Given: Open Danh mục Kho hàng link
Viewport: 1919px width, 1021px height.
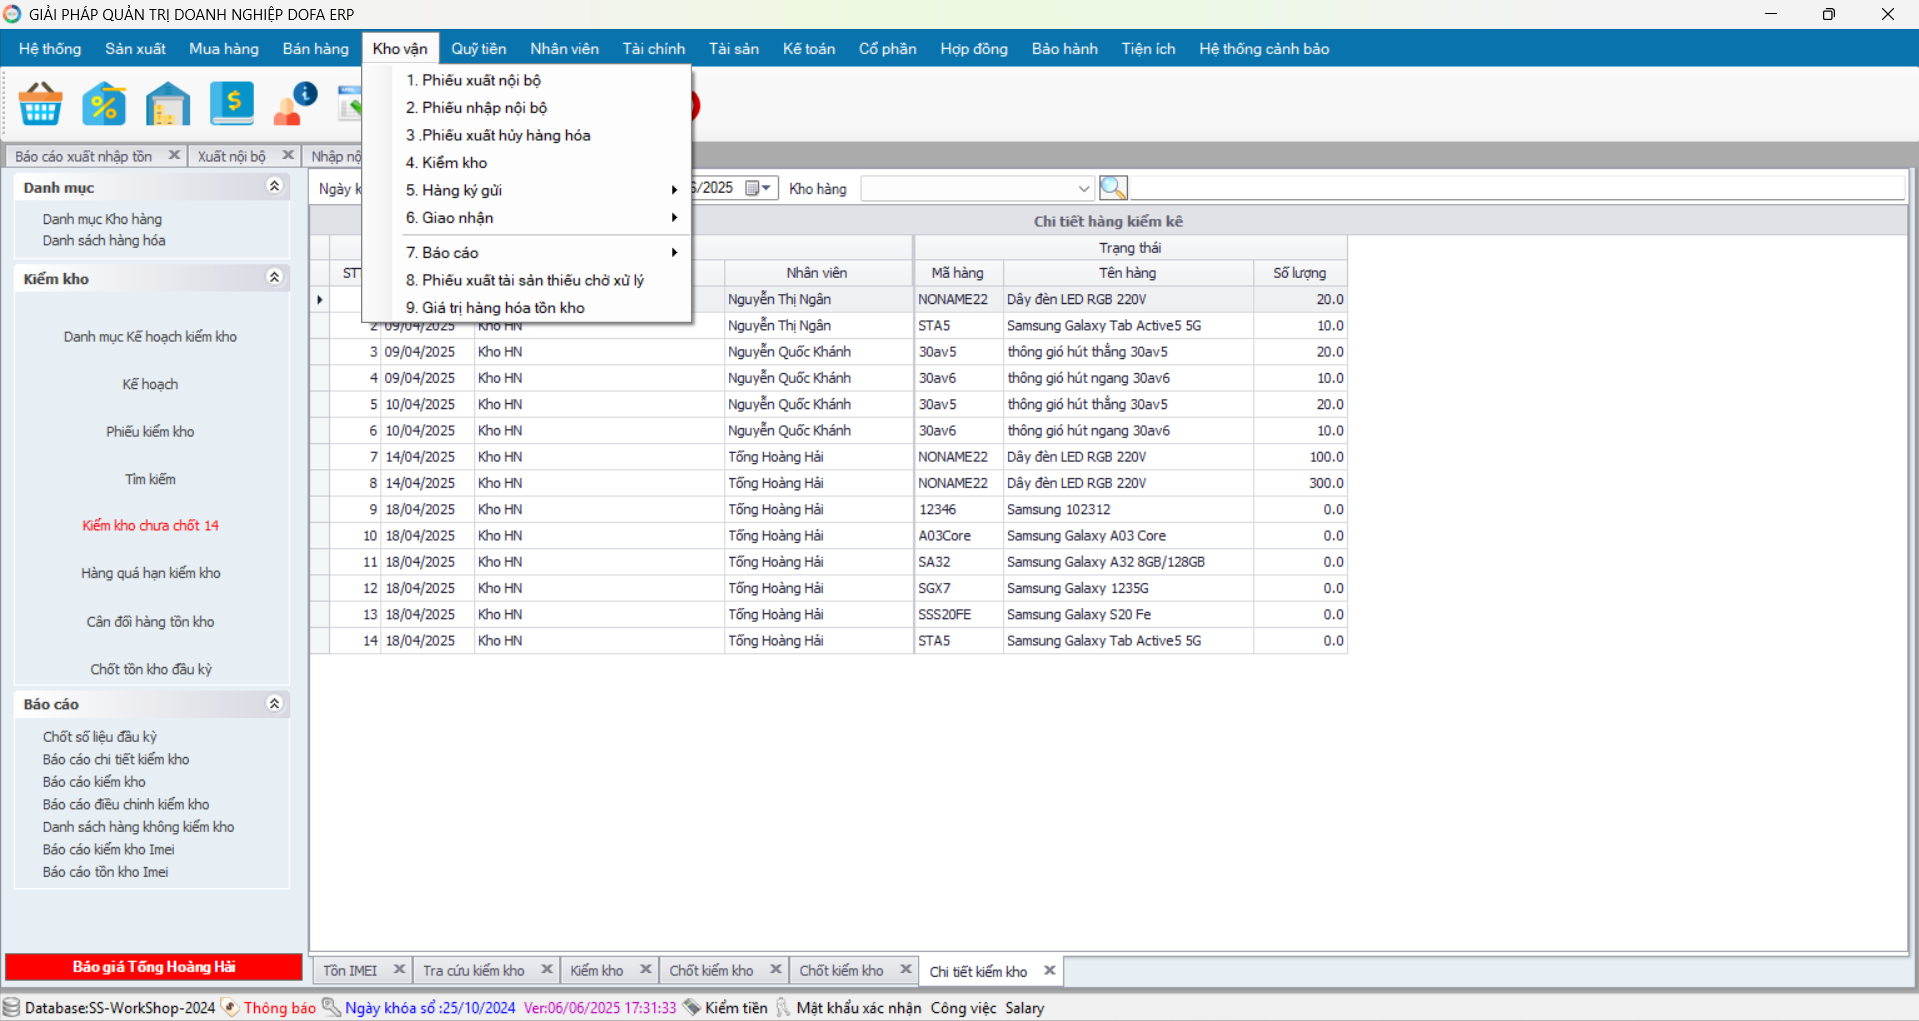Looking at the screenshot, I should (102, 219).
